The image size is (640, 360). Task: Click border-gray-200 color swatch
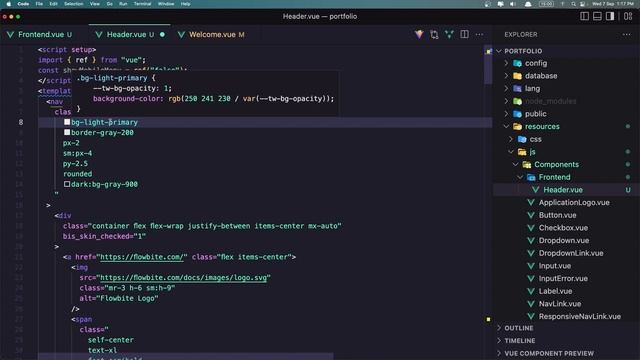click(x=67, y=132)
